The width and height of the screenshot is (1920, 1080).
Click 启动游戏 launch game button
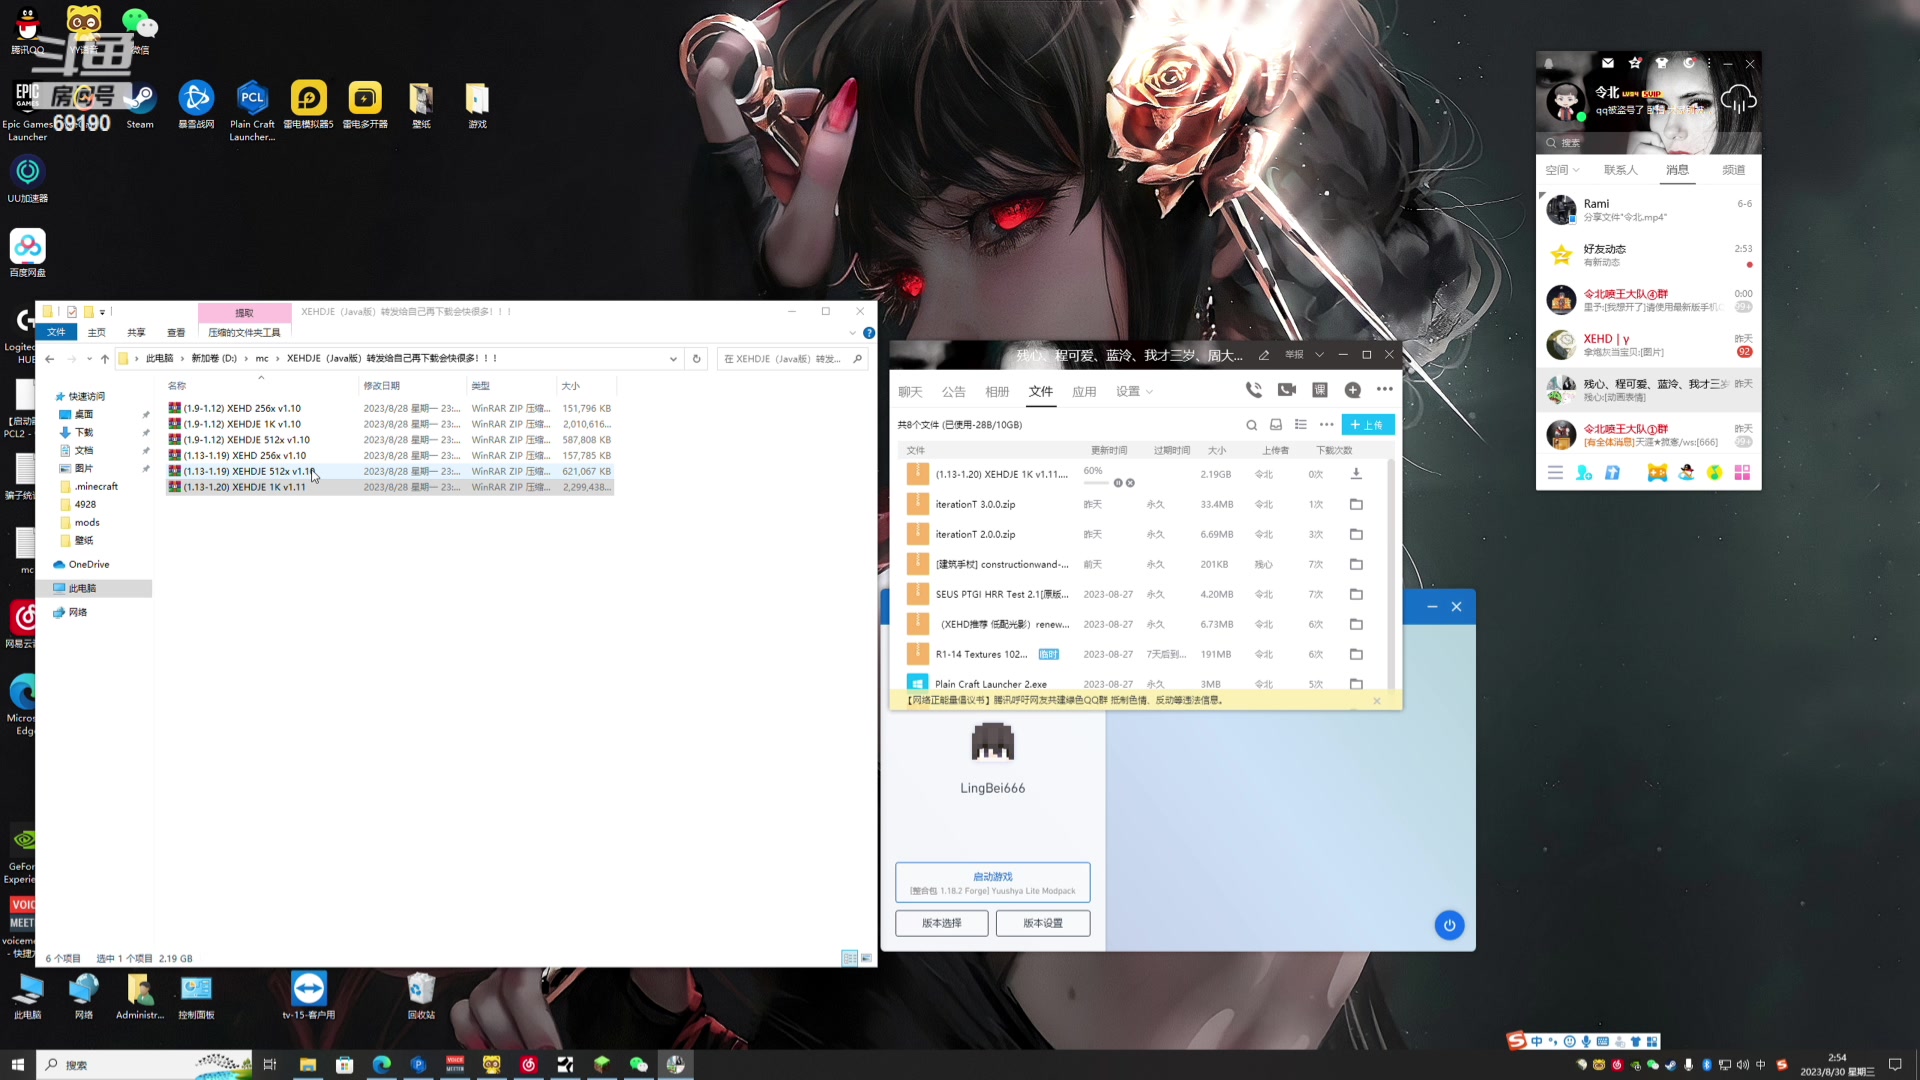point(992,883)
